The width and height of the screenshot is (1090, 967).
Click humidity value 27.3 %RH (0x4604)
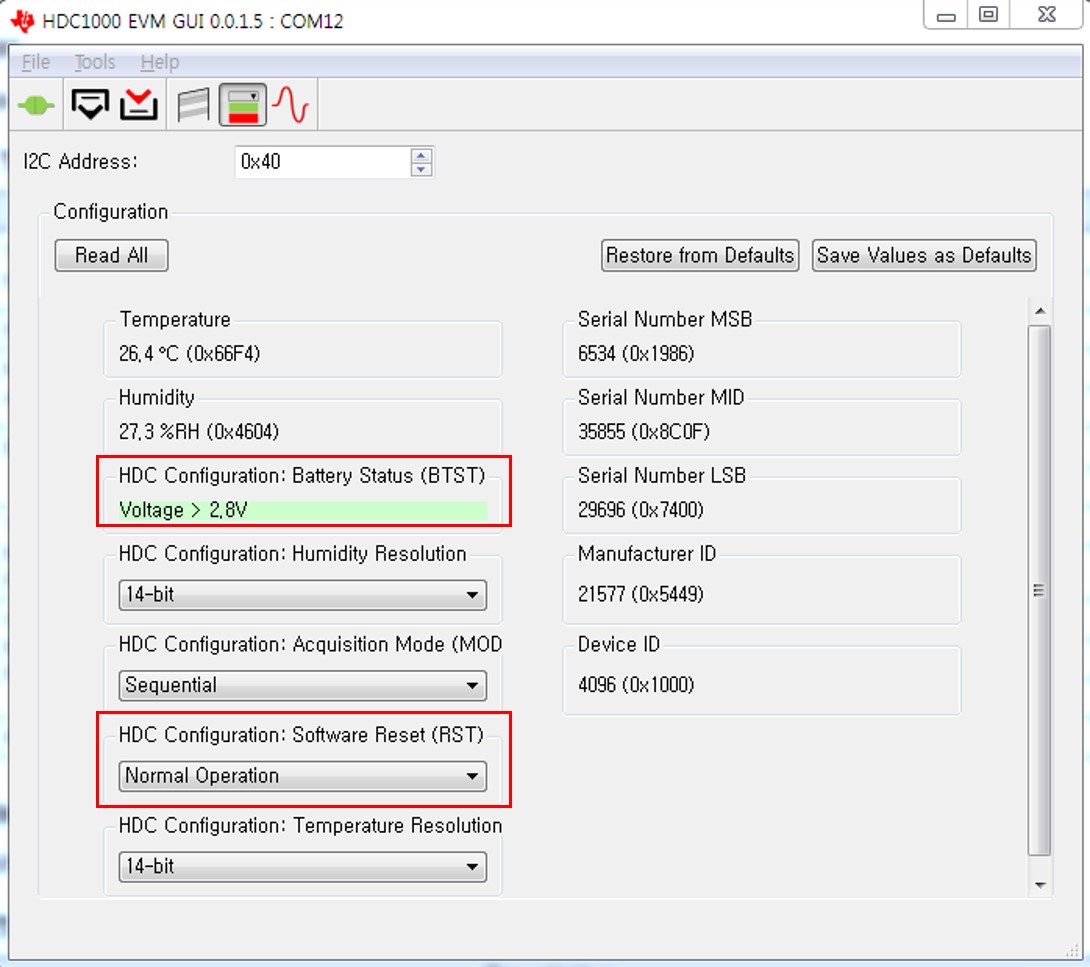(x=199, y=432)
